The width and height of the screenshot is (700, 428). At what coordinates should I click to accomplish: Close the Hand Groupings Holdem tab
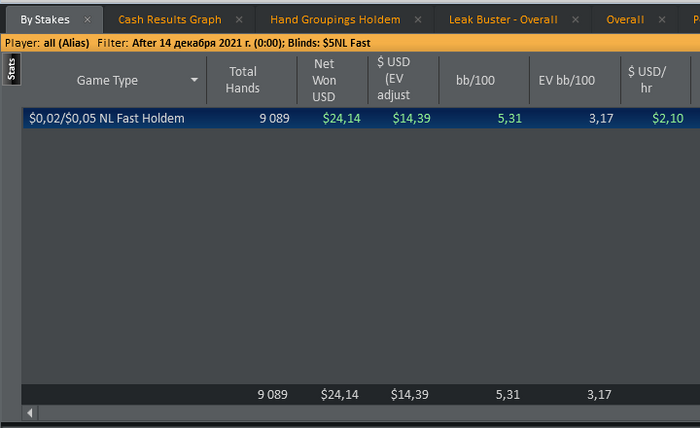pos(417,20)
